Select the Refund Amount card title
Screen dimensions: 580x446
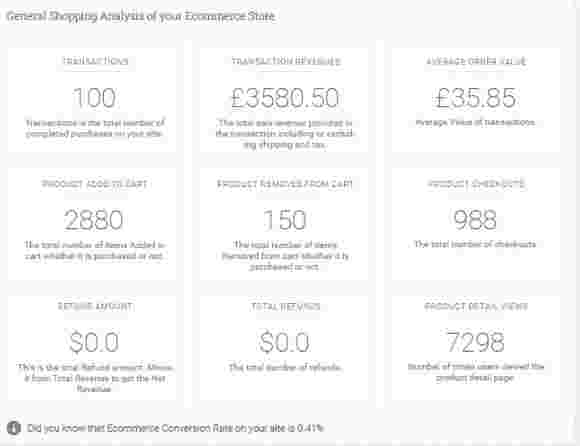pos(95,306)
